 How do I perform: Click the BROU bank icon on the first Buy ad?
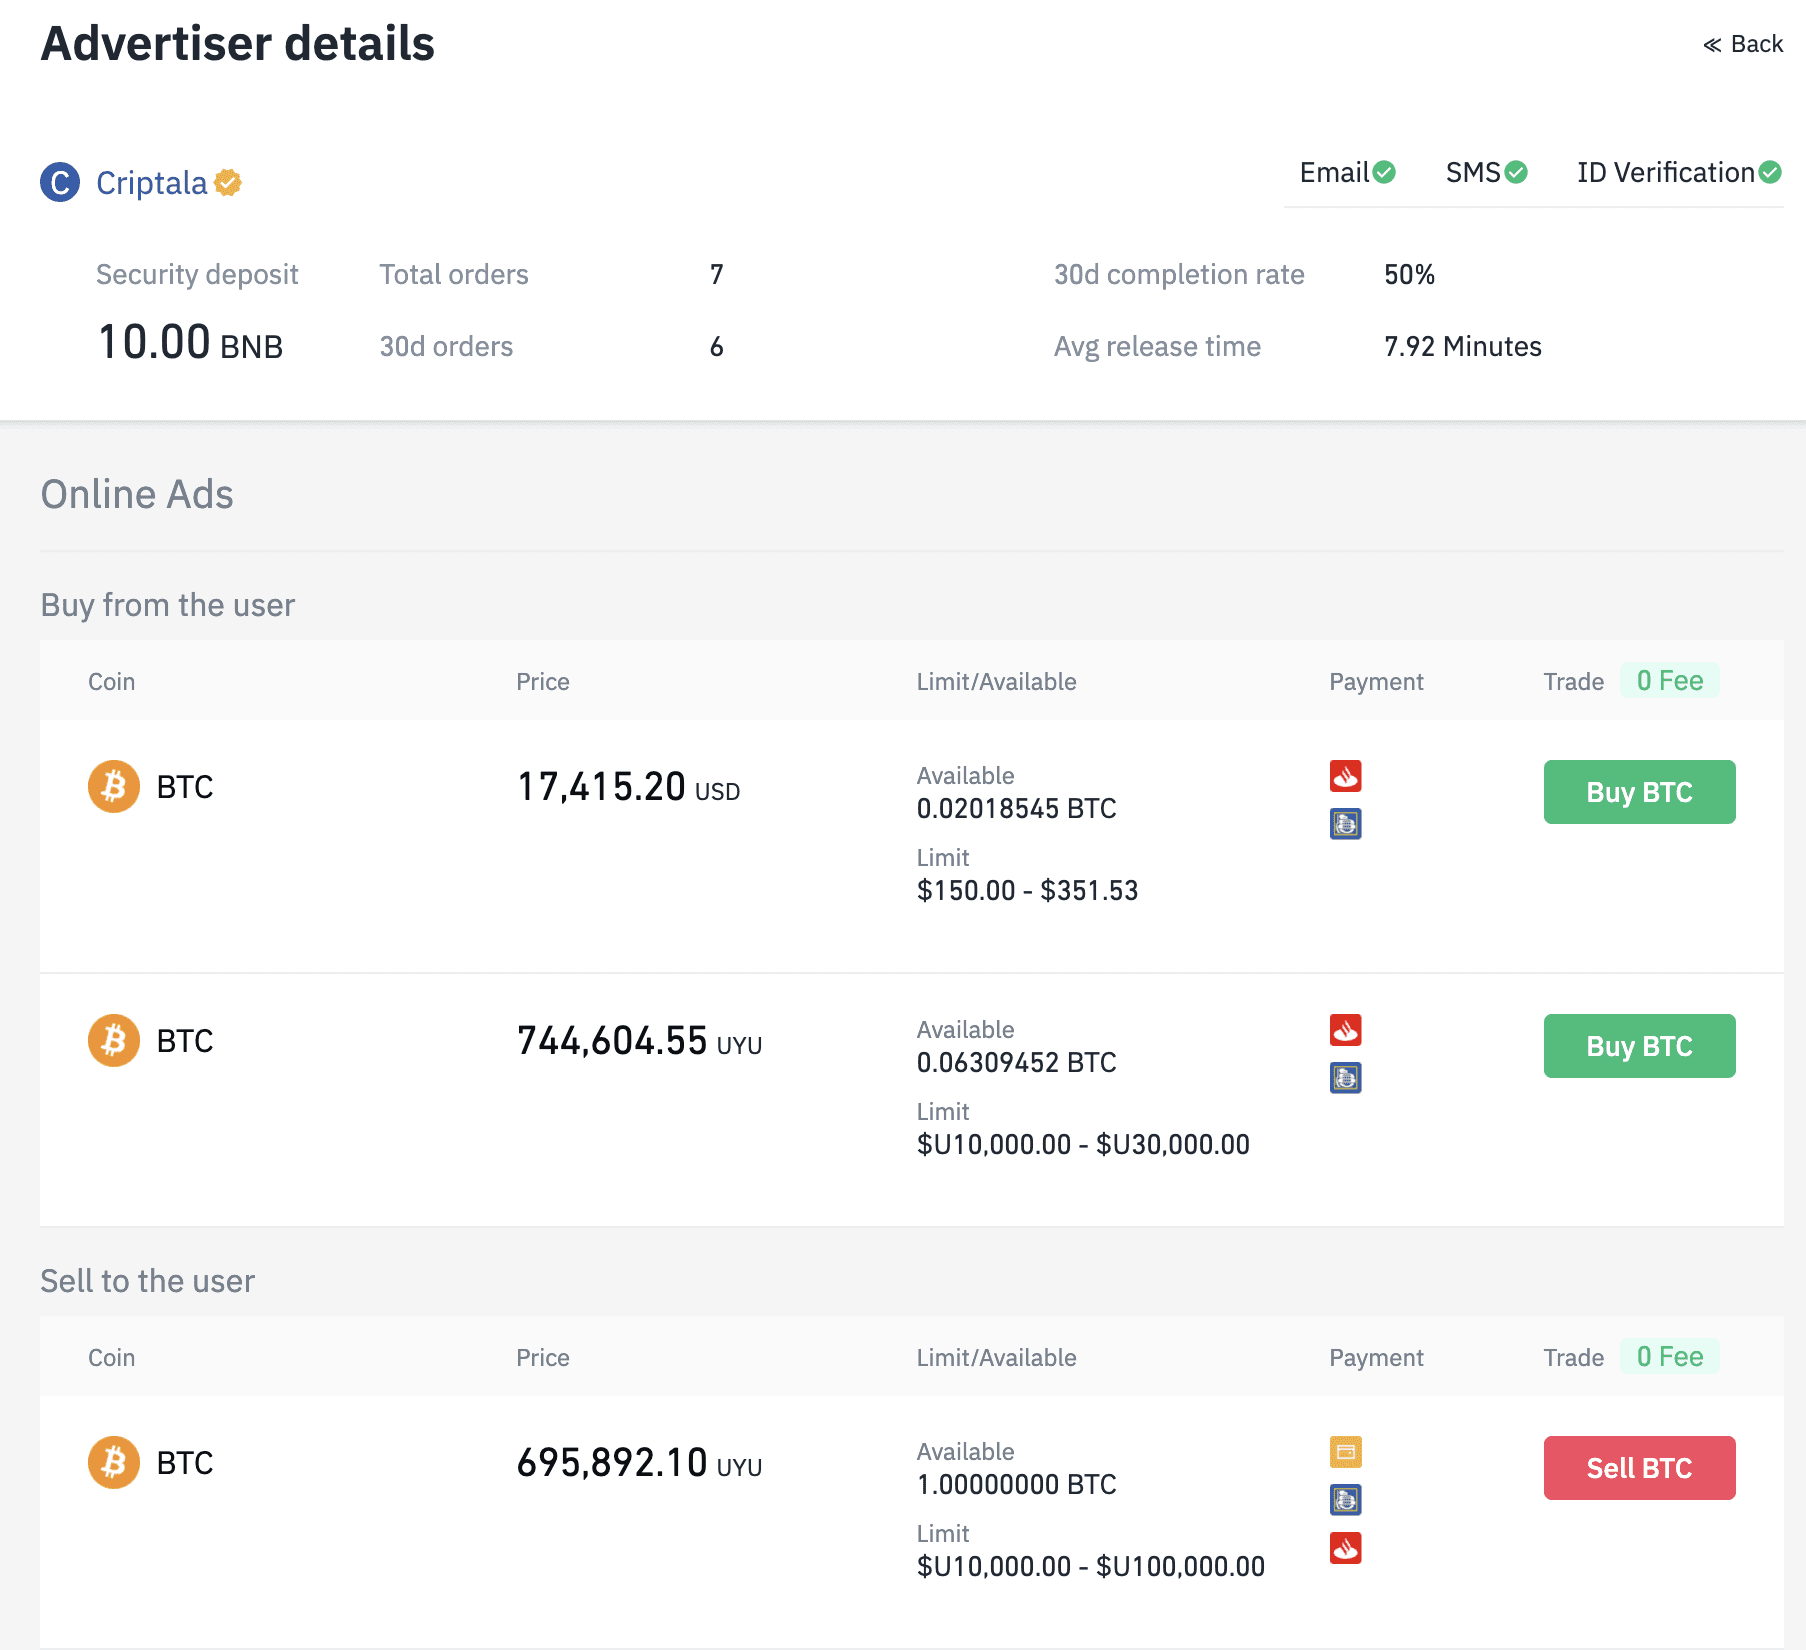pos(1347,825)
